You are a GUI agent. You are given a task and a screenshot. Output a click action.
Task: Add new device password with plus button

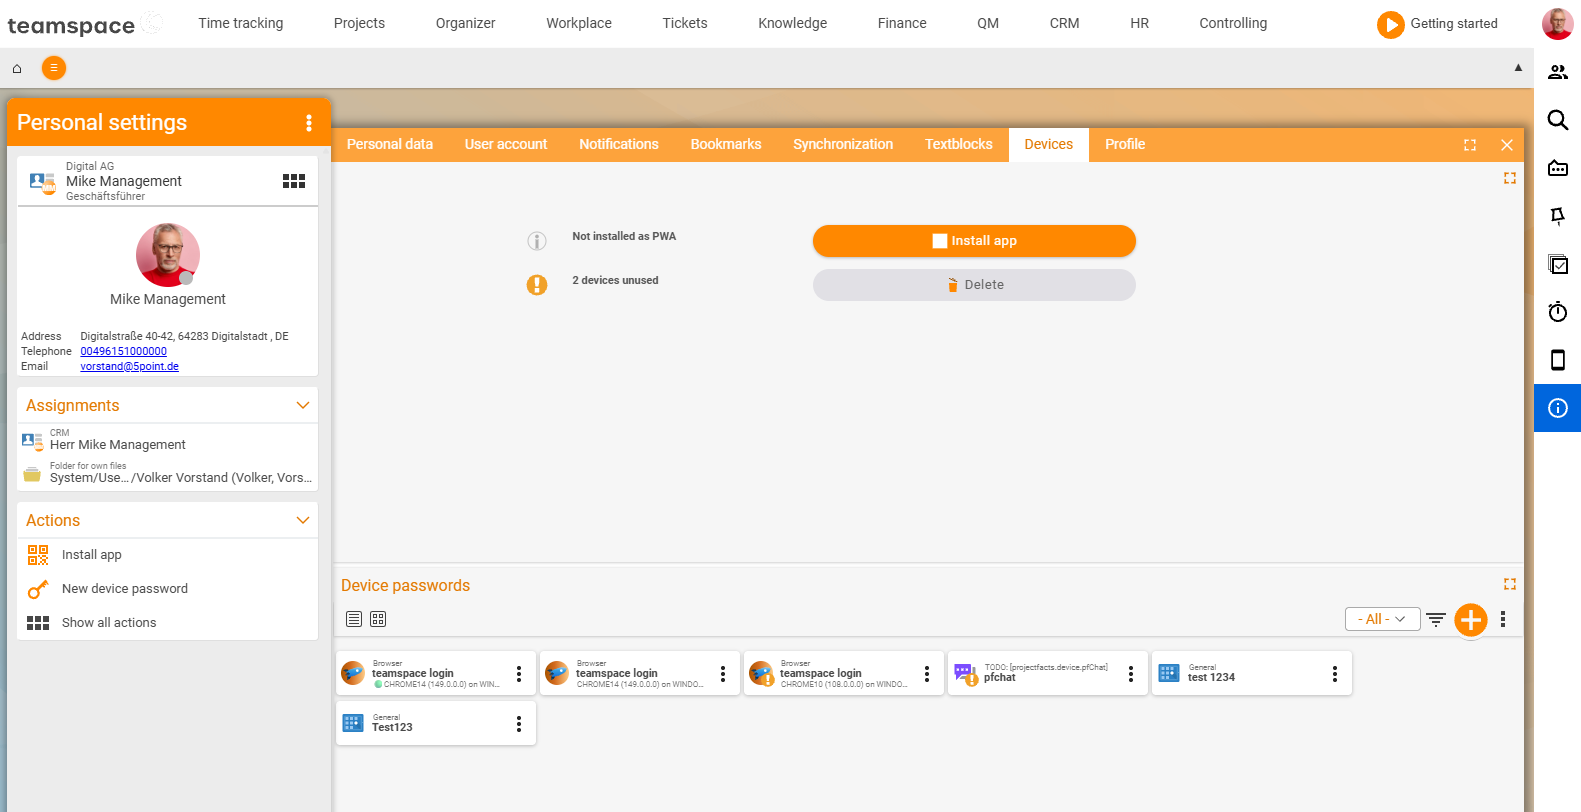tap(1470, 620)
